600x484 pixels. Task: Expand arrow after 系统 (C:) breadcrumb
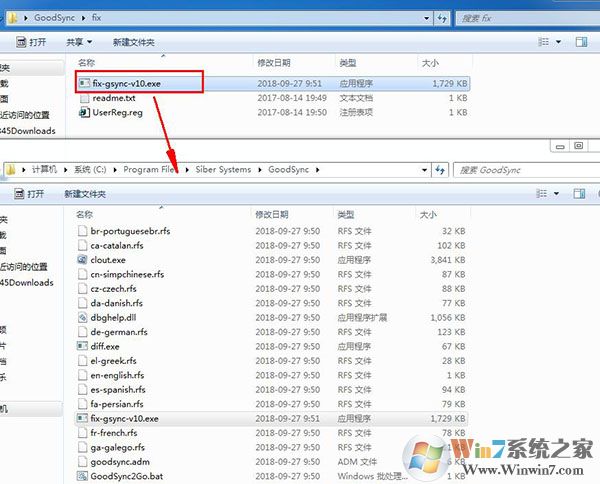point(115,169)
